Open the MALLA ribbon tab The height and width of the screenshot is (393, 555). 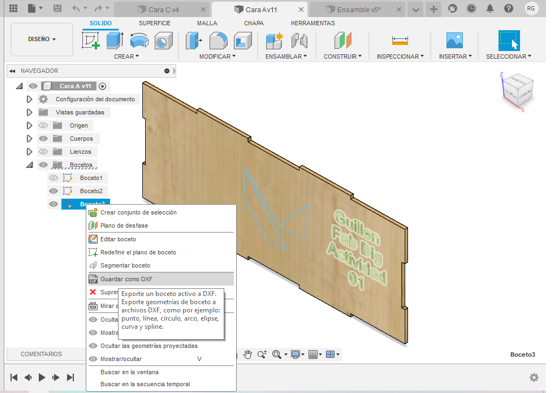click(x=207, y=23)
